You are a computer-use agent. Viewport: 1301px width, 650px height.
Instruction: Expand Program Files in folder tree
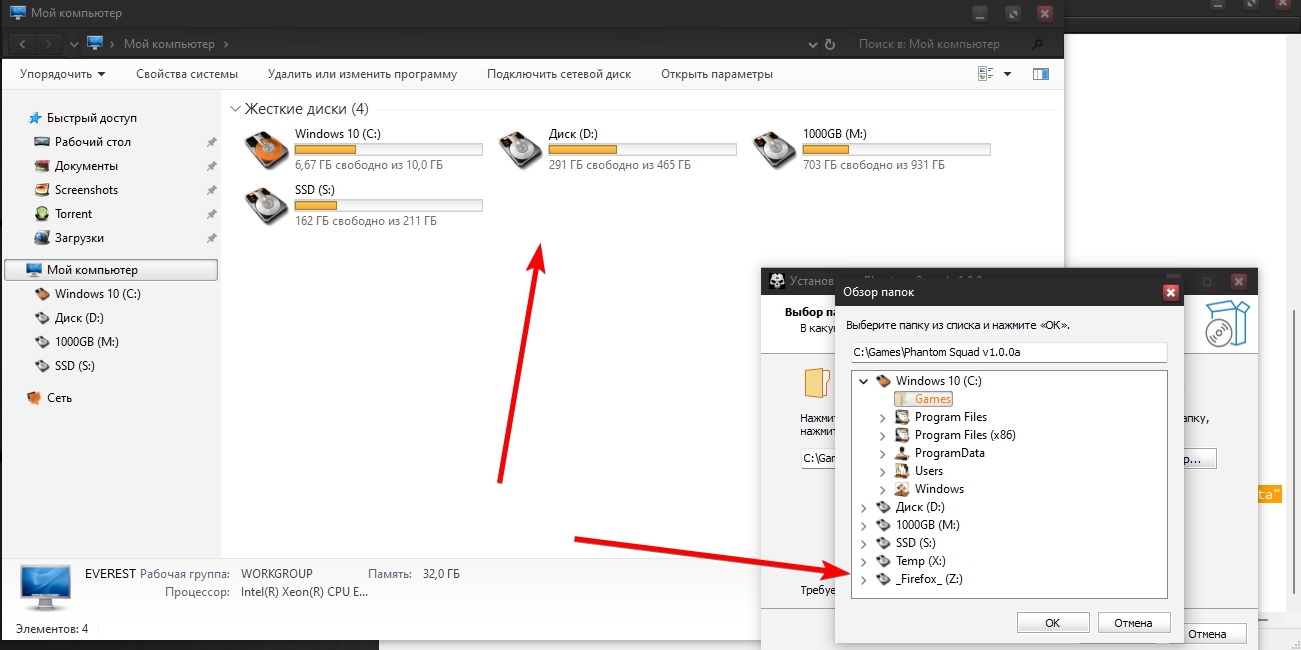882,418
